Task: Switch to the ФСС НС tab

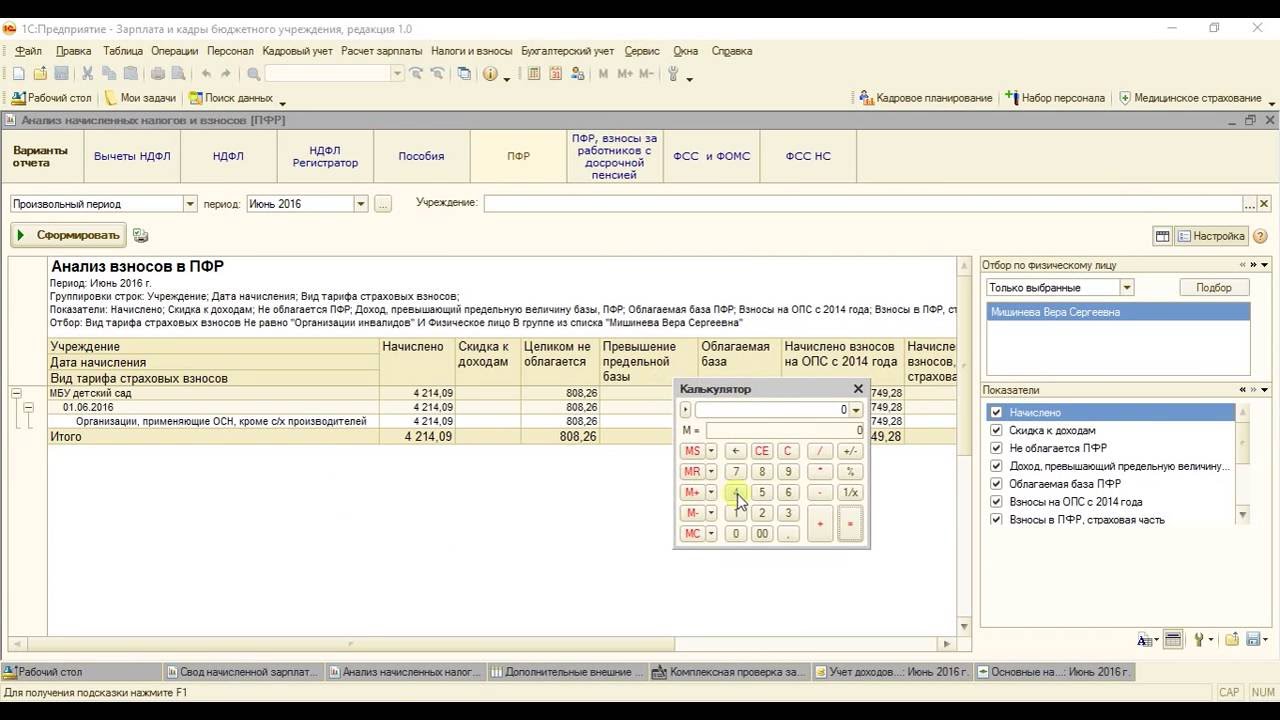Action: pyautogui.click(x=808, y=156)
